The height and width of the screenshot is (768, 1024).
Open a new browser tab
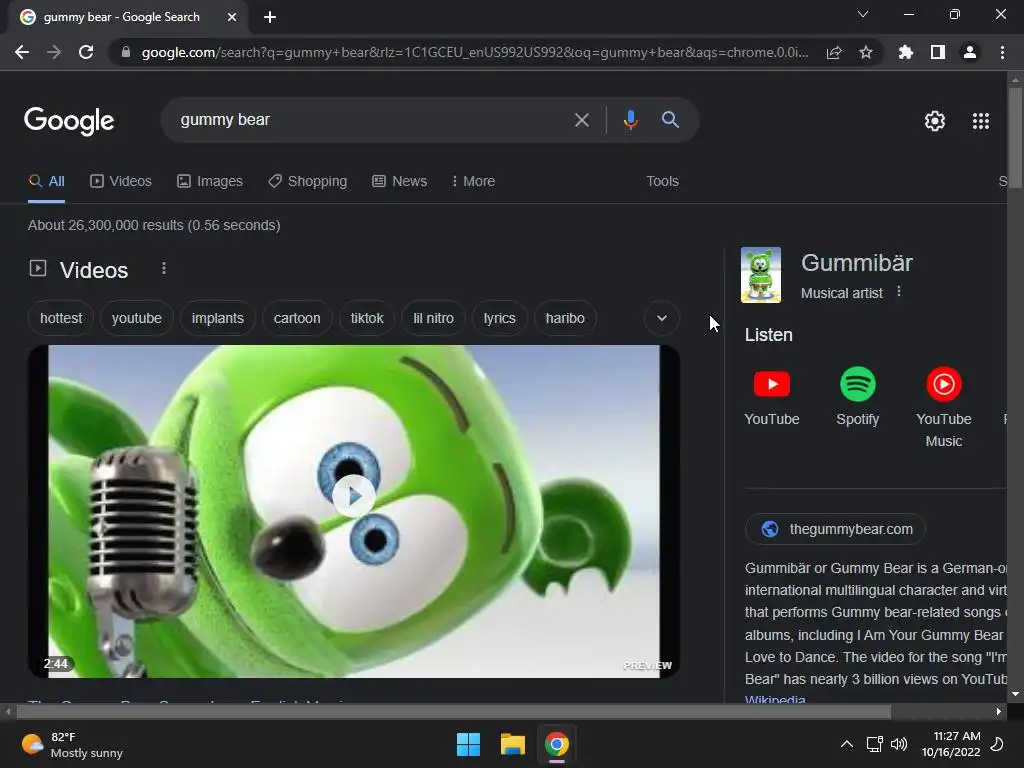(x=270, y=17)
